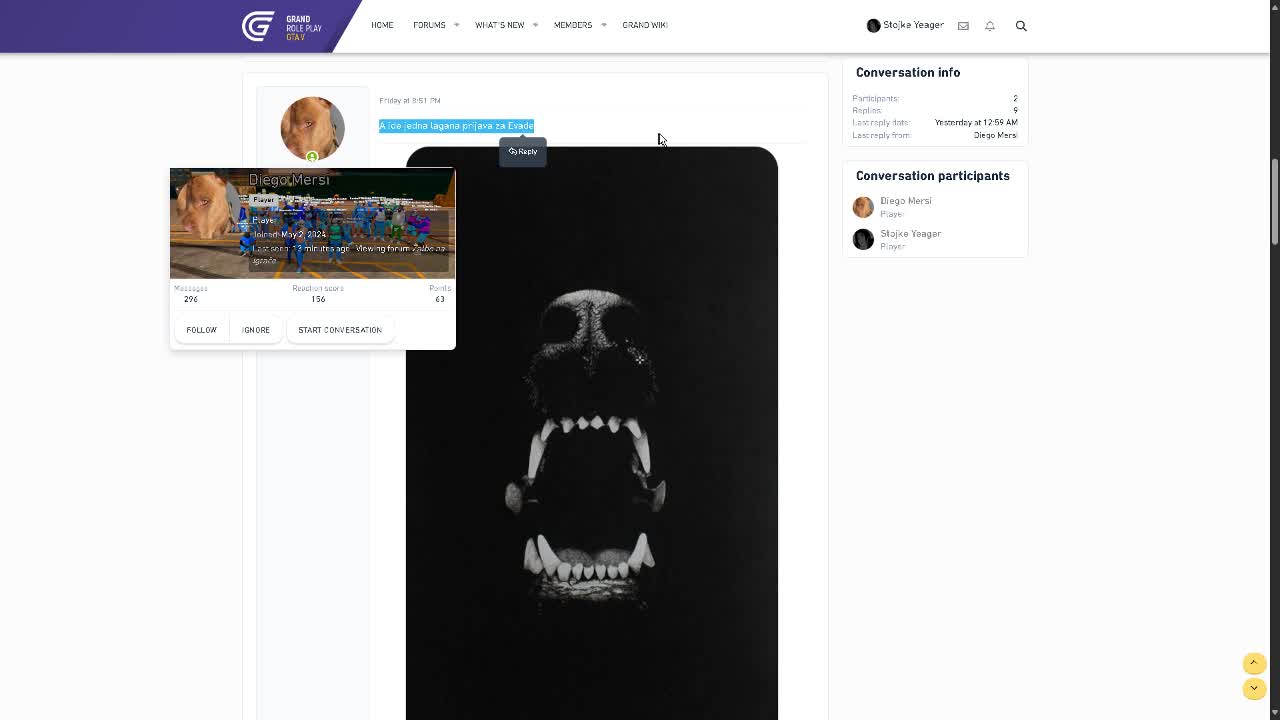Go to the Home menu item

click(x=382, y=25)
